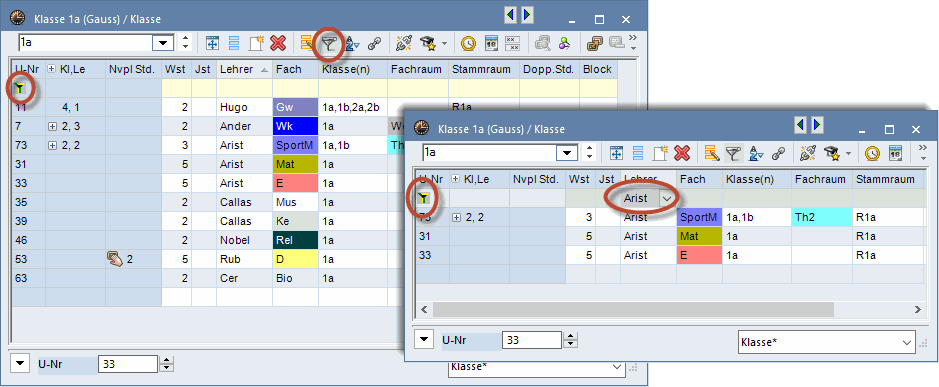Click class selector spinner arrows in back window
The height and width of the screenshot is (387, 939).
click(186, 43)
